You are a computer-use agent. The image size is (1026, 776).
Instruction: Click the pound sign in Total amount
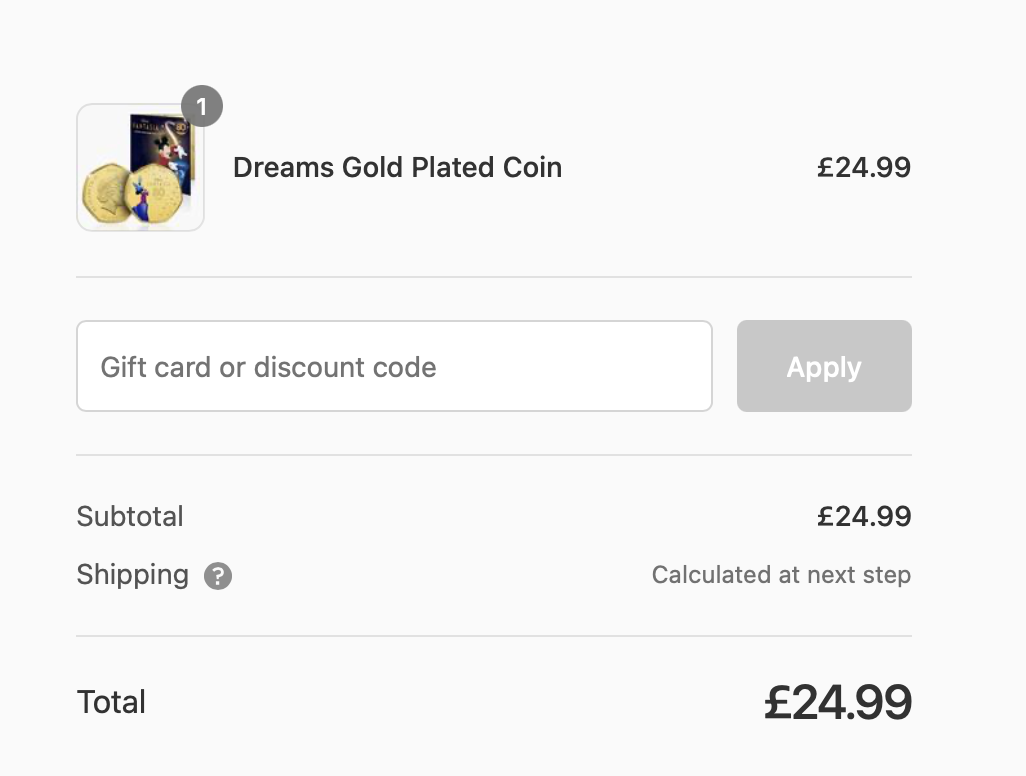[x=779, y=703]
